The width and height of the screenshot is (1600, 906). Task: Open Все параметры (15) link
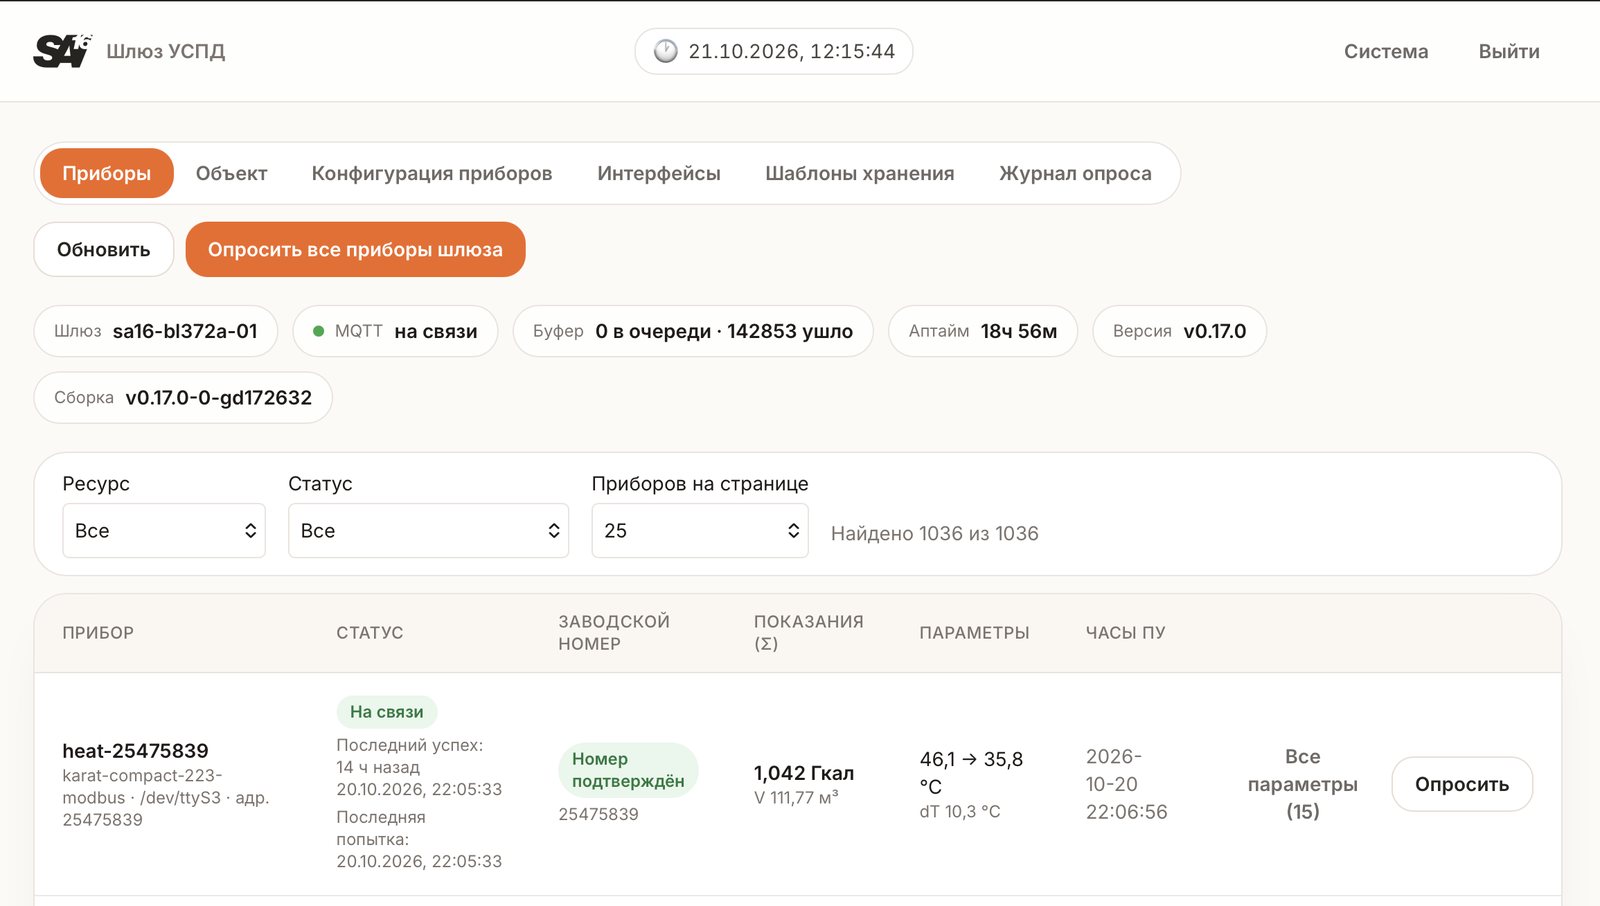pyautogui.click(x=1303, y=784)
